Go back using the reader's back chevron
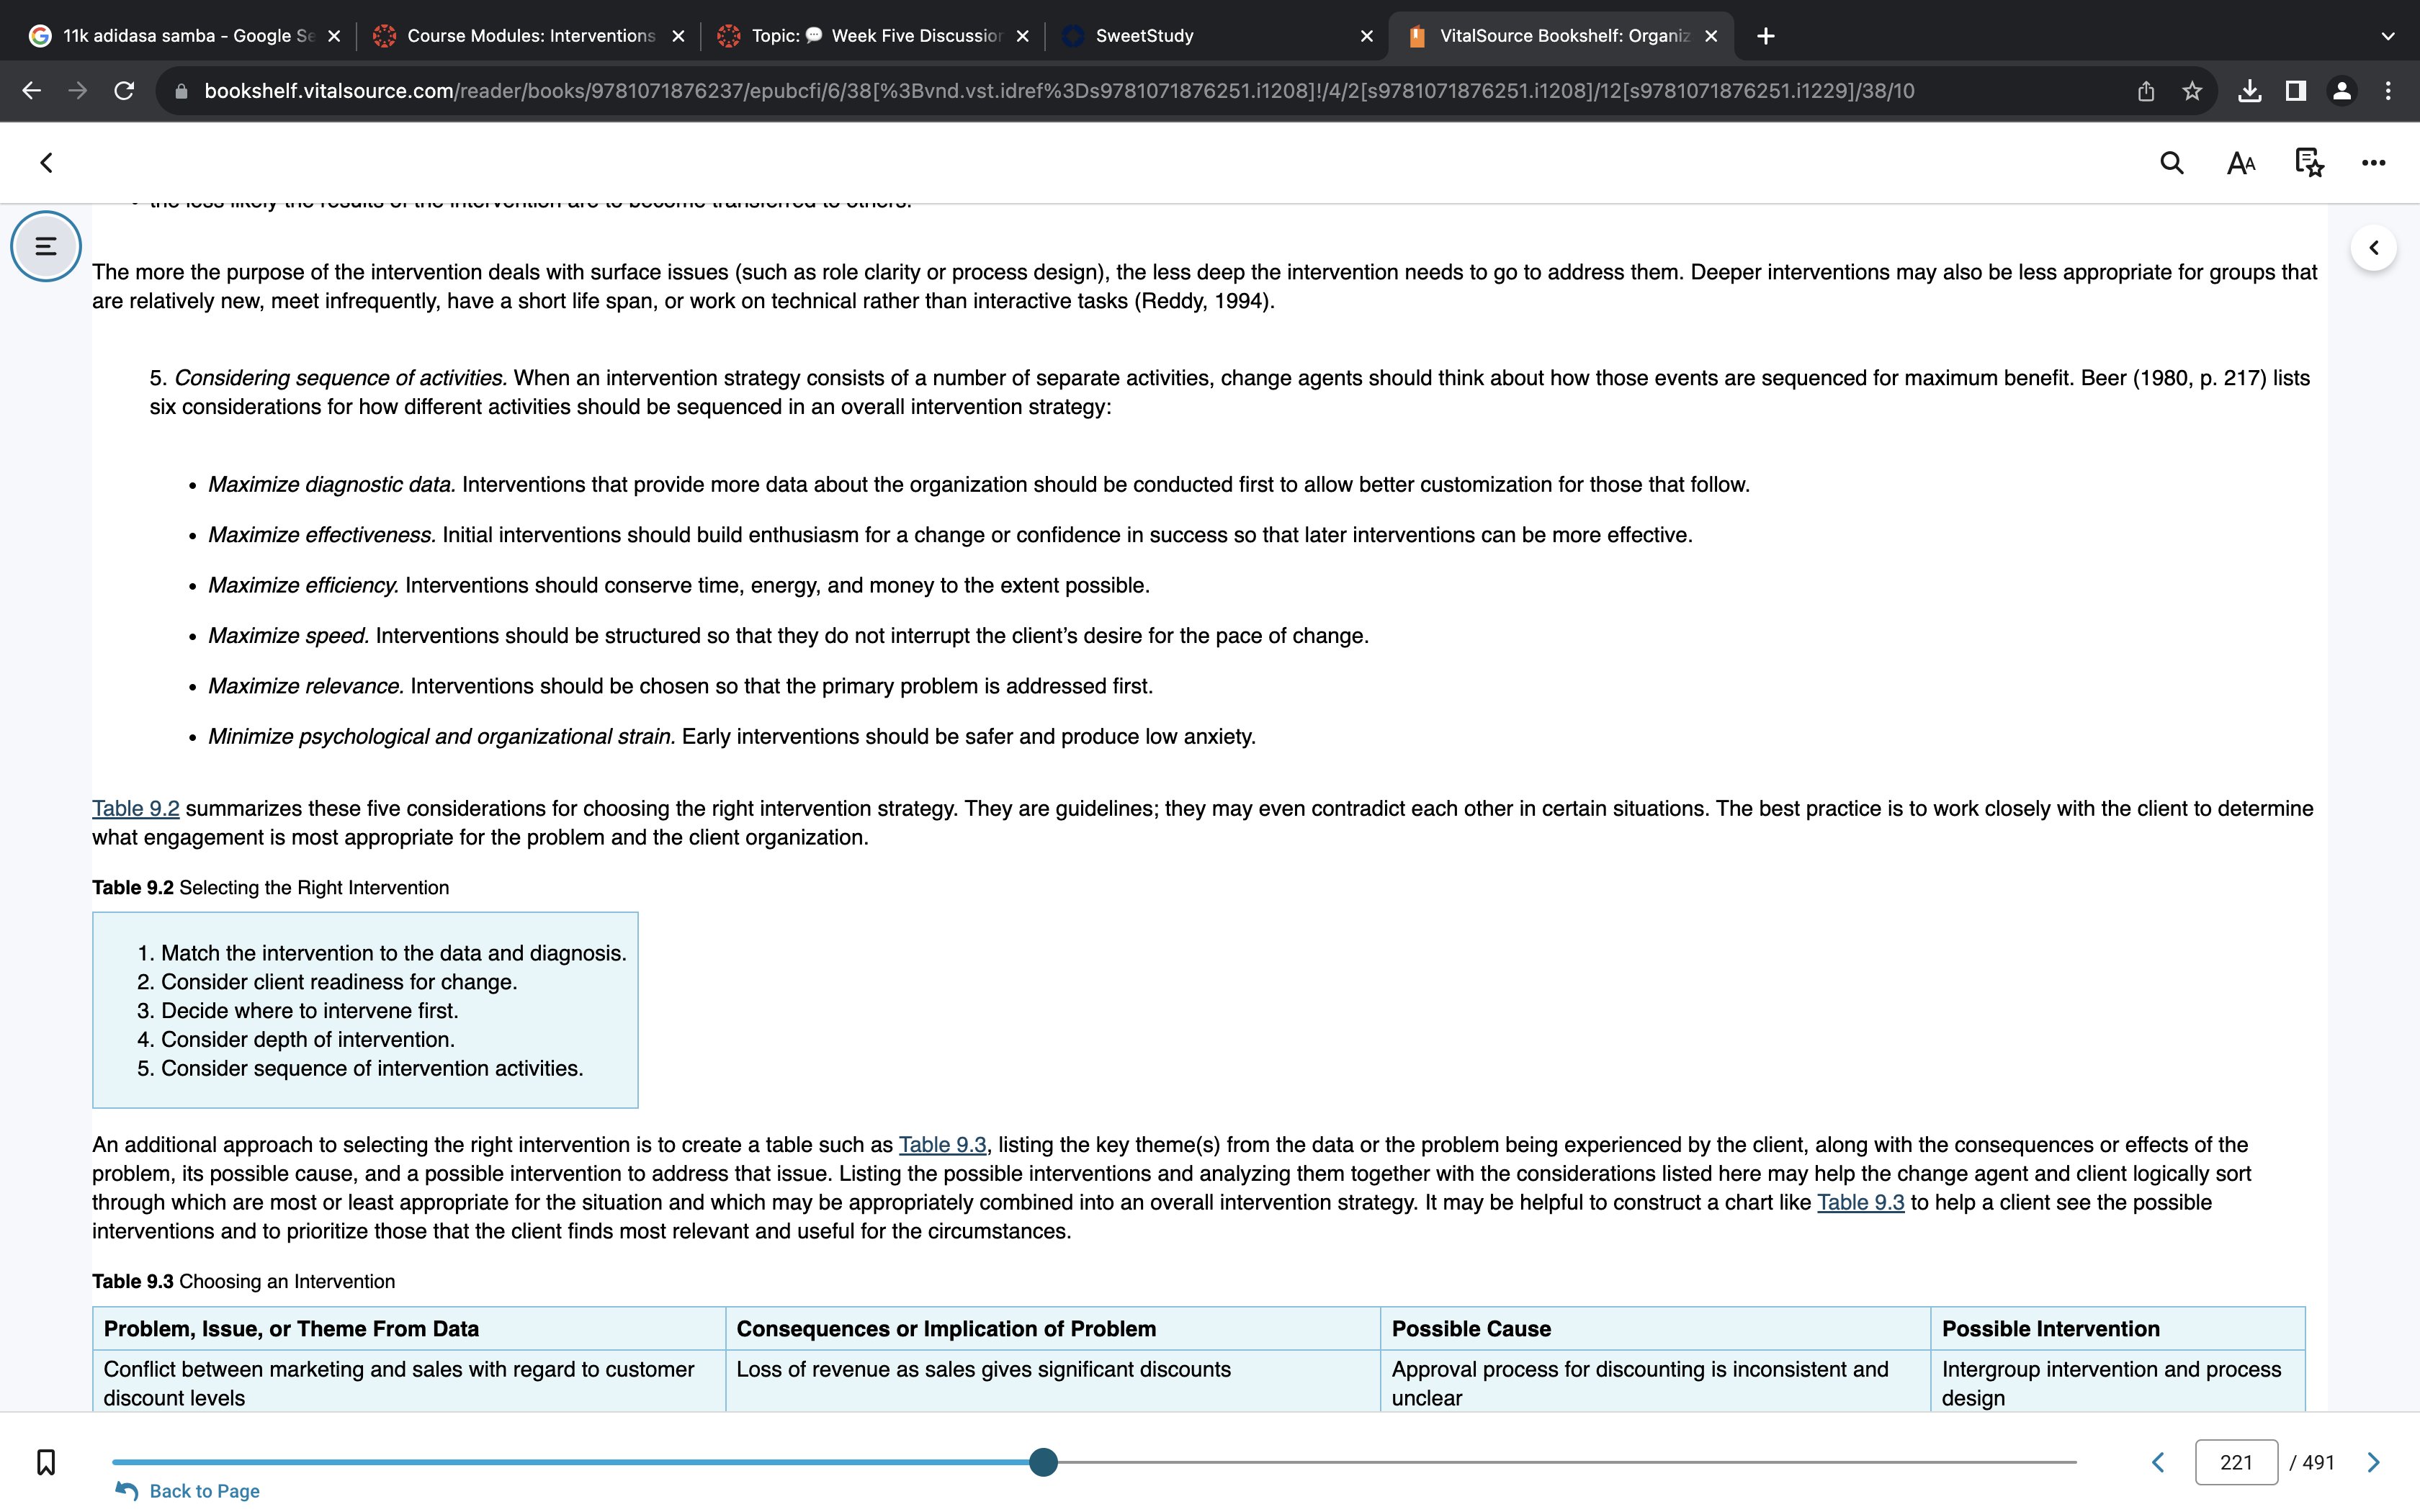The image size is (2420, 1512). point(46,163)
